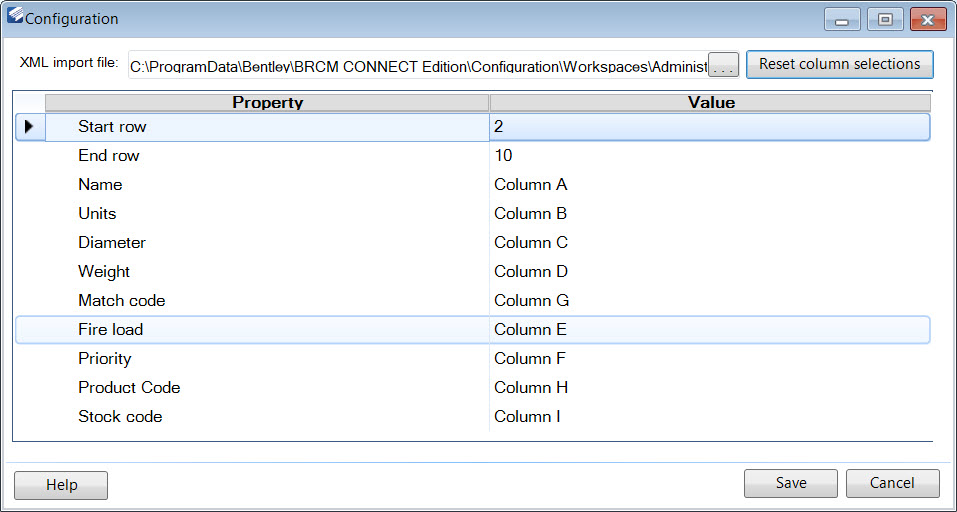
Task: Edit the Start row value 2
Action: [710, 127]
